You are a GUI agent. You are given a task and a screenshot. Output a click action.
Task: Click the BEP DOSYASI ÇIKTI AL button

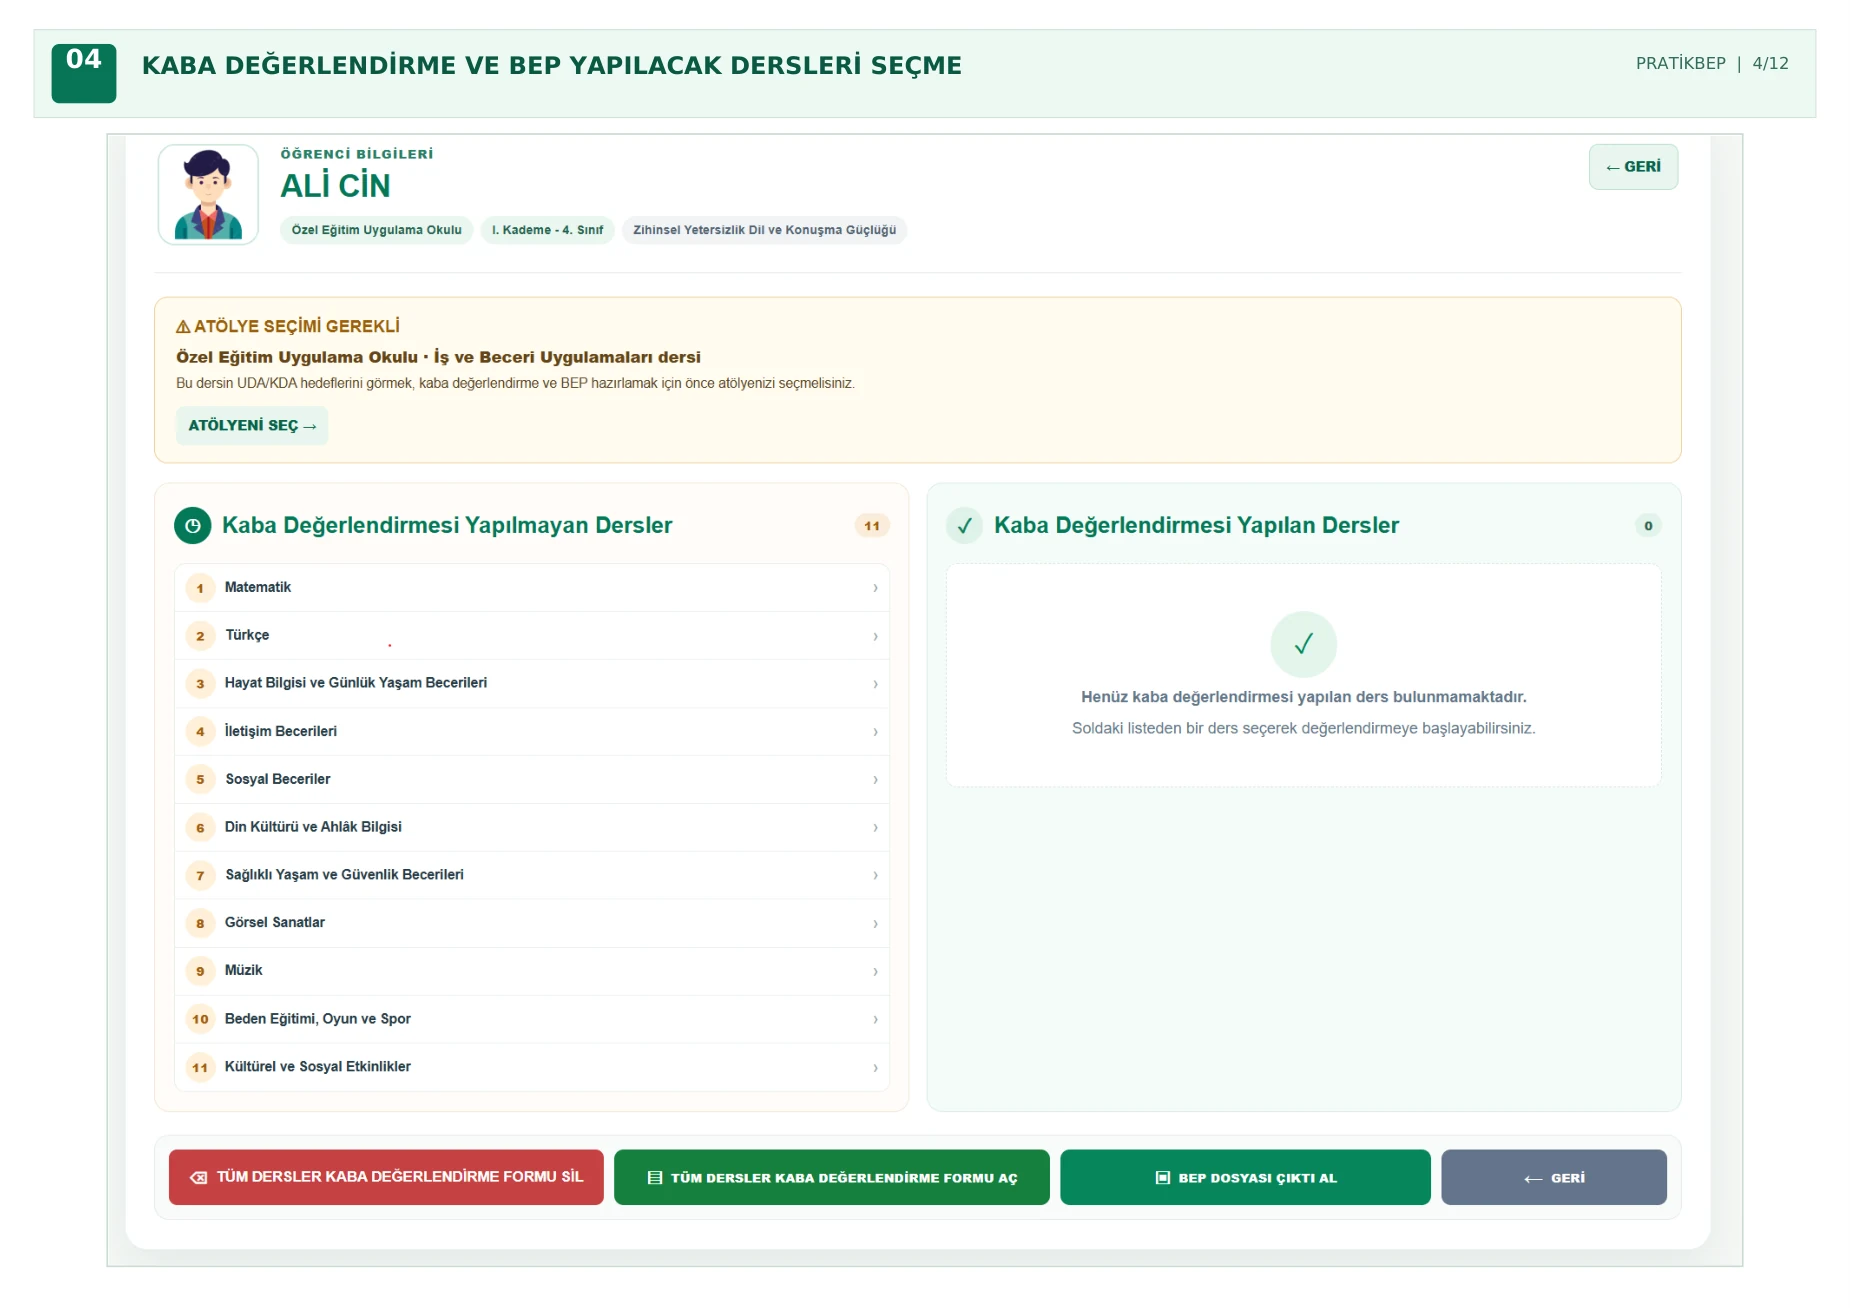coord(1245,1177)
